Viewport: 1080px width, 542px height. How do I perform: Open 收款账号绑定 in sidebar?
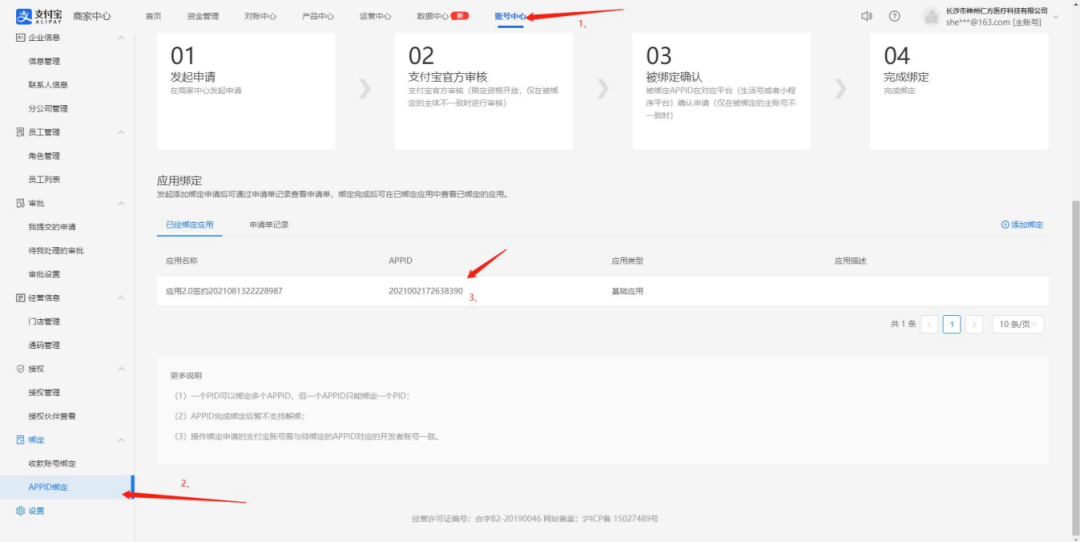[52, 463]
